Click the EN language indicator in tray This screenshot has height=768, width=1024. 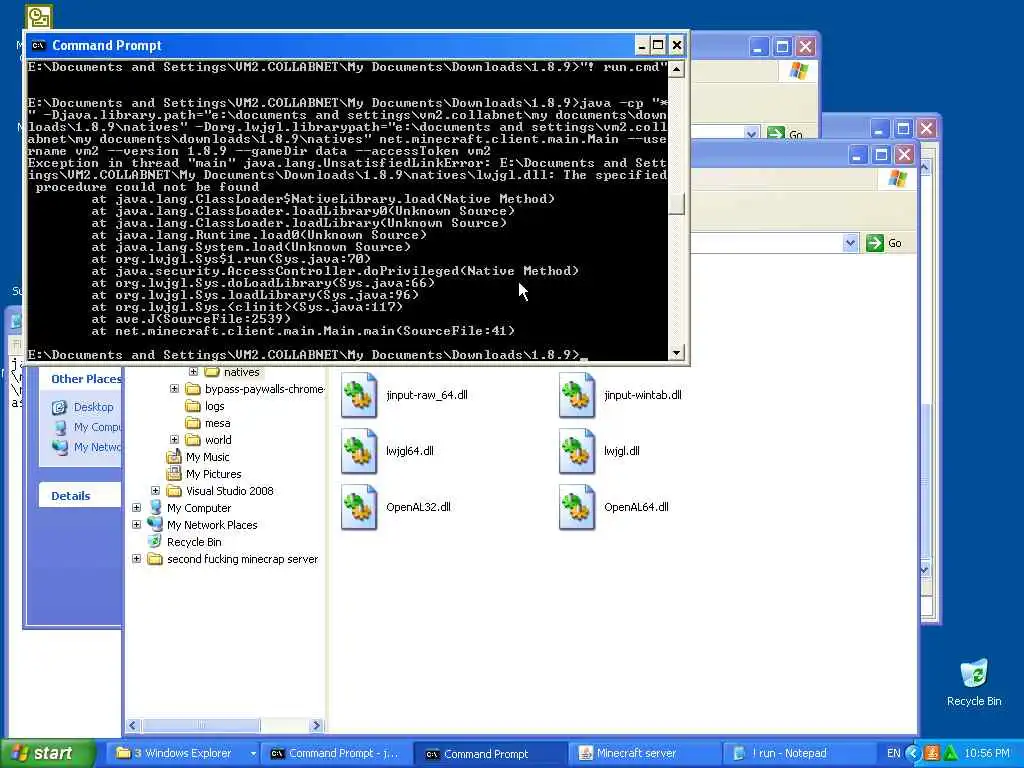(893, 753)
